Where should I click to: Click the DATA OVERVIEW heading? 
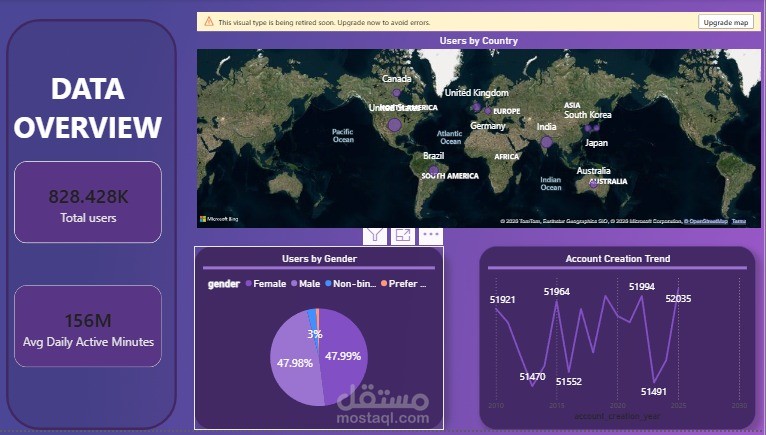(x=88, y=108)
